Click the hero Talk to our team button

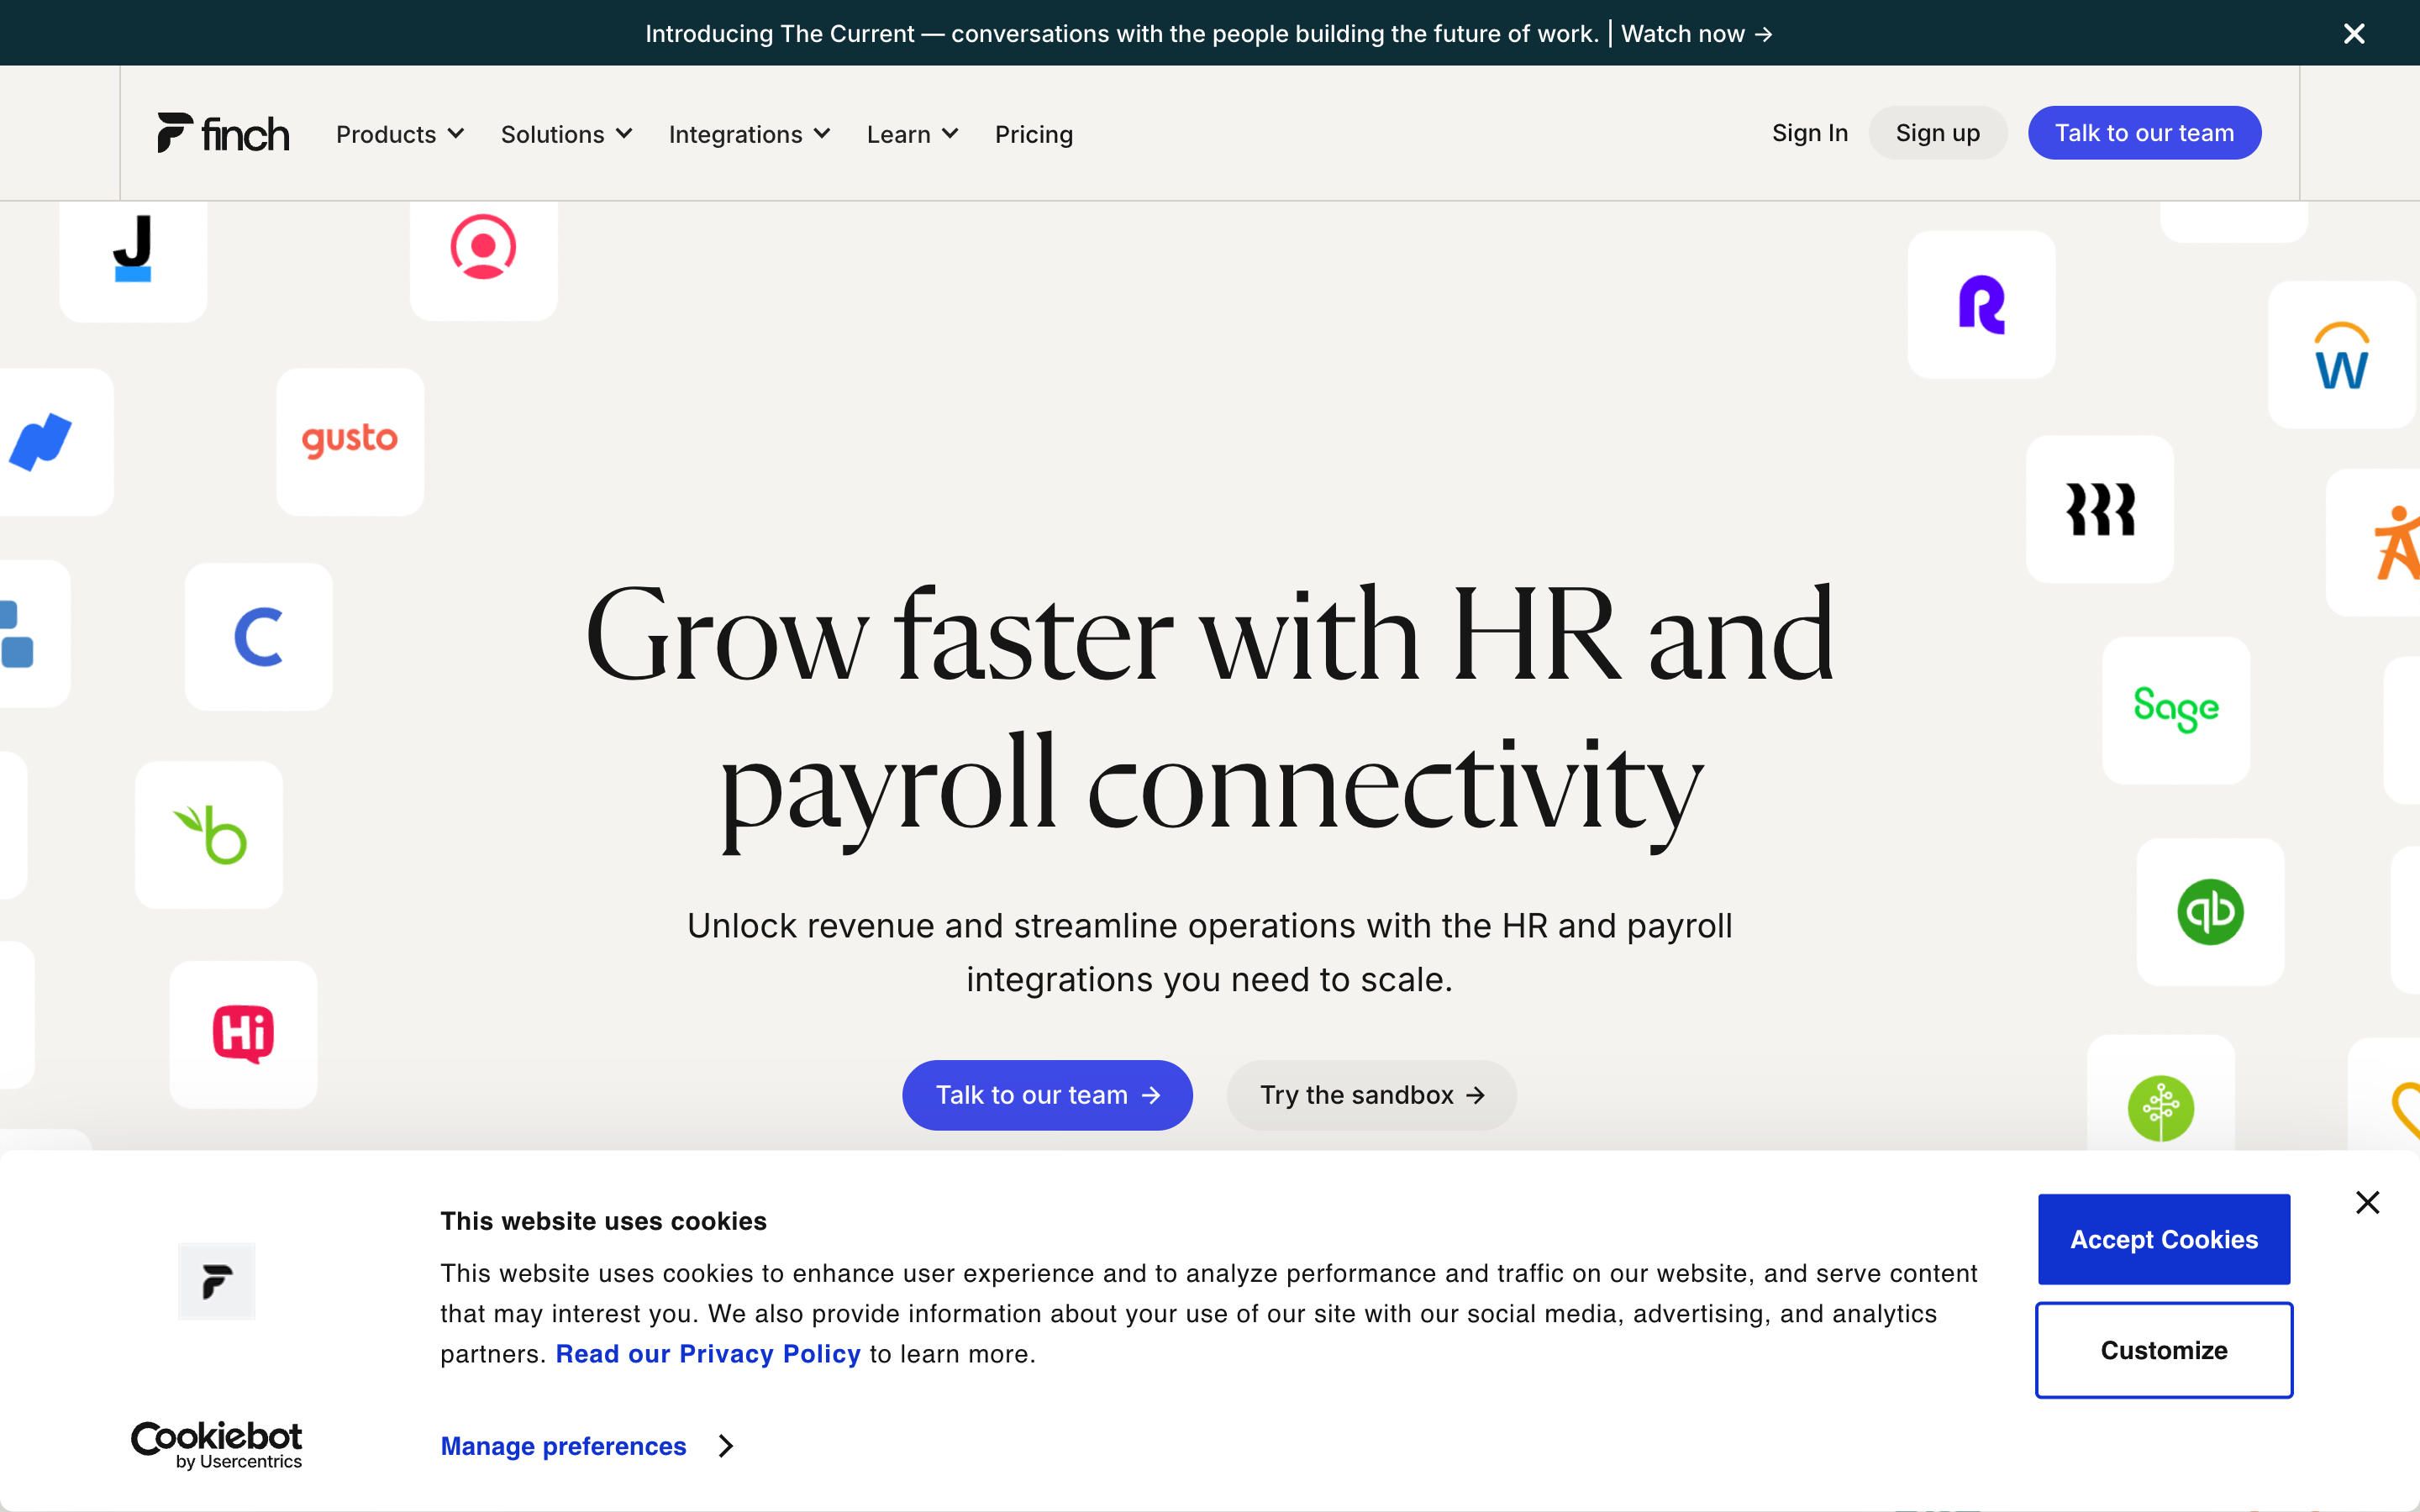point(1047,1095)
